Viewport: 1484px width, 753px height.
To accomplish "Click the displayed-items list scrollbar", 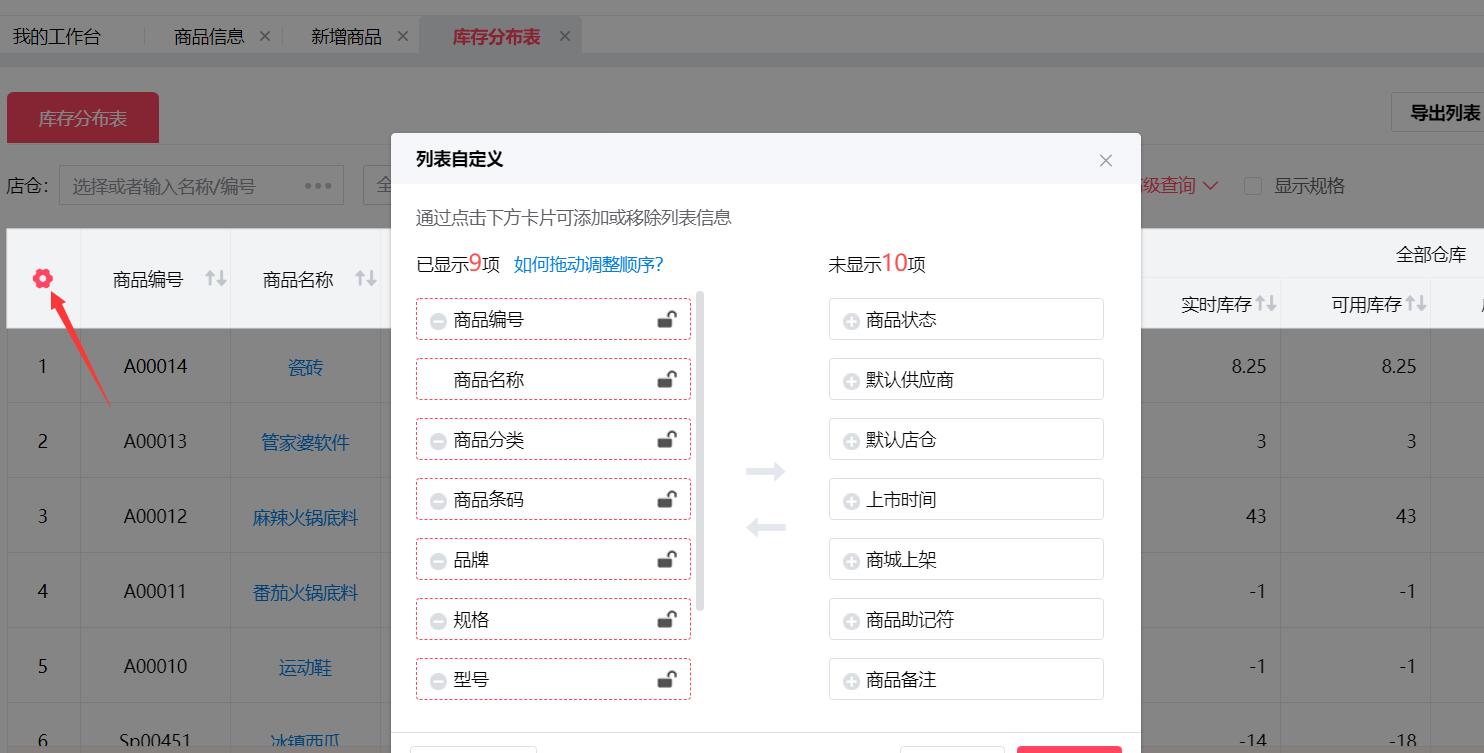I will pos(700,450).
